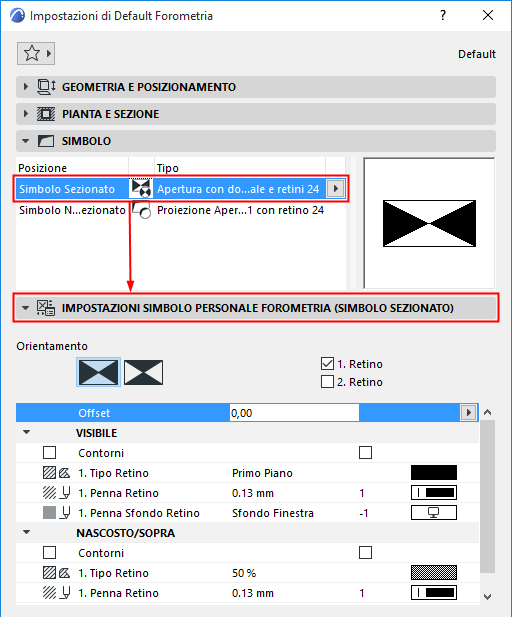Image resolution: width=512 pixels, height=617 pixels.
Task: Collapse the Simbolo panel
Action: tap(26, 141)
